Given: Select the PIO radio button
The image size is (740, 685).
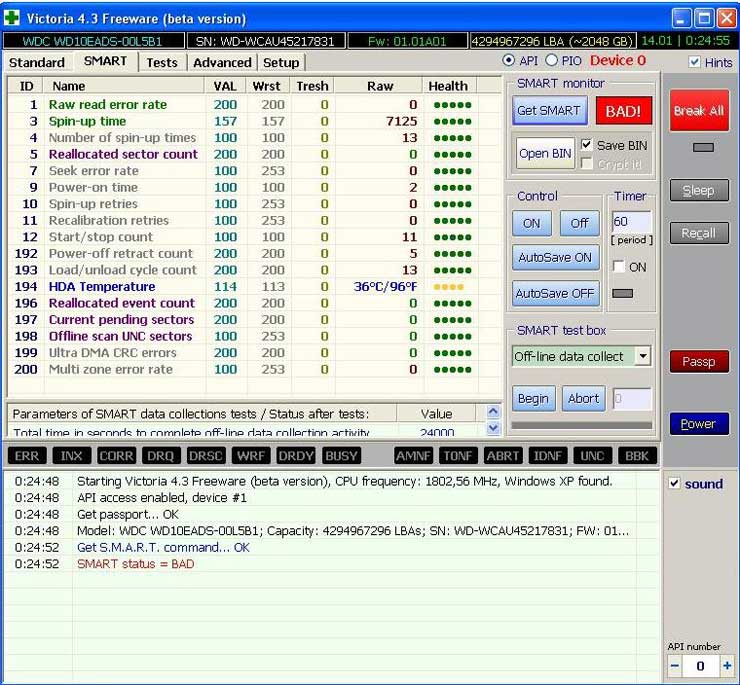Looking at the screenshot, I should tap(551, 61).
